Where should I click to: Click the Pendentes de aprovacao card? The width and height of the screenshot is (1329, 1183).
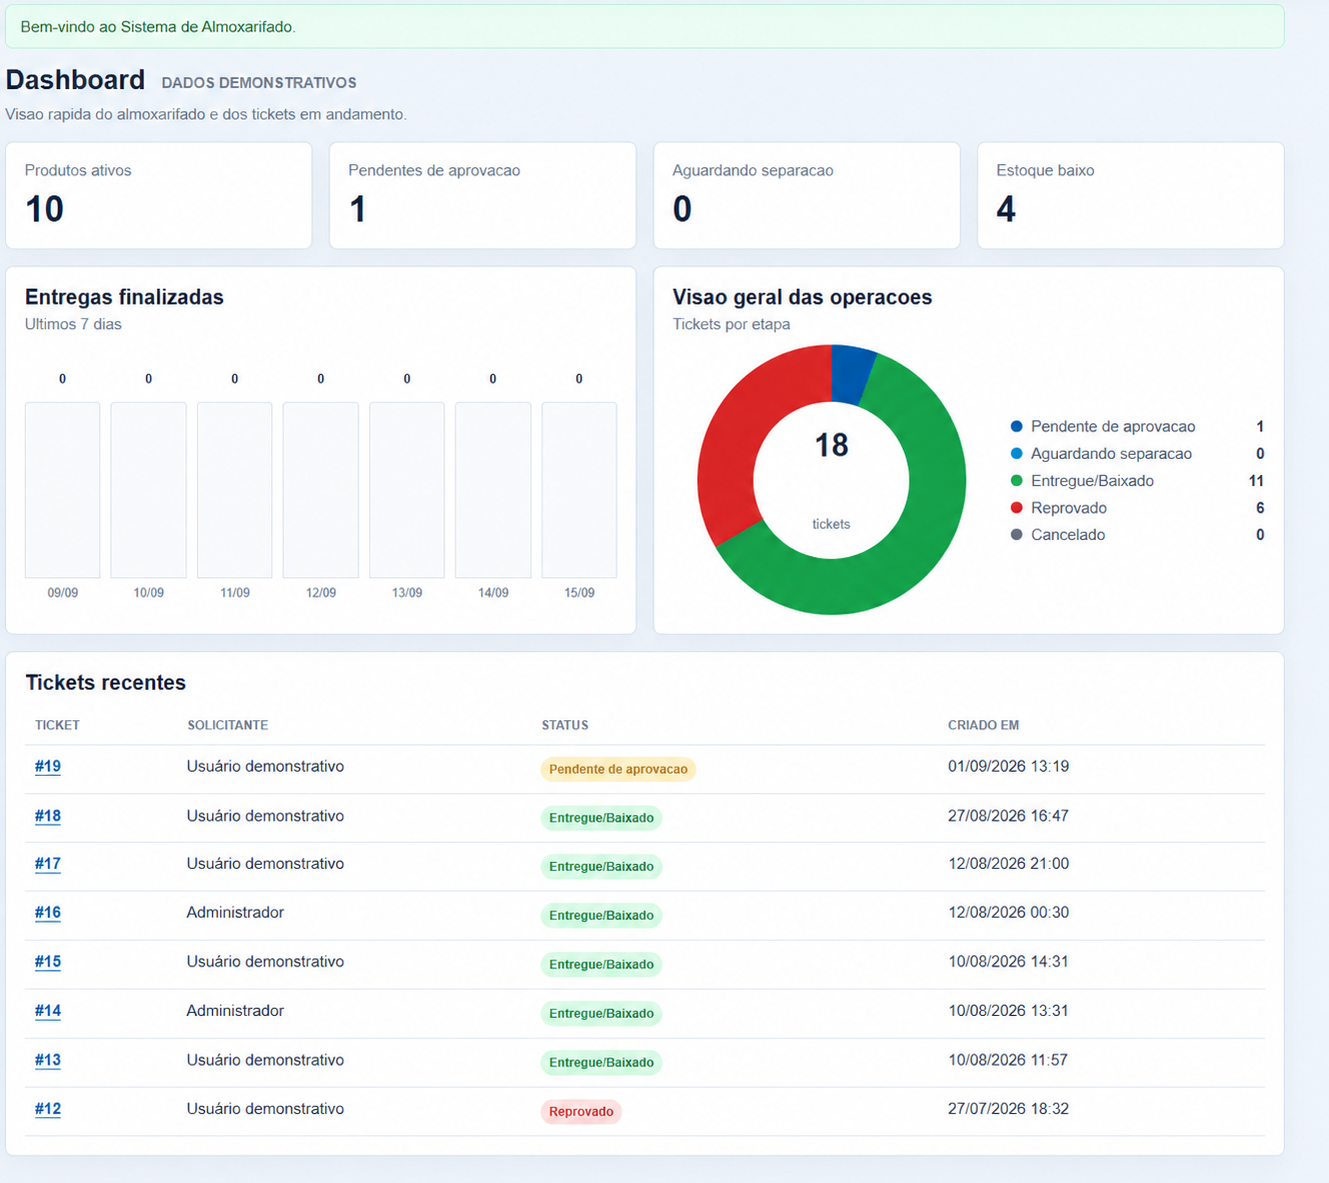point(483,195)
